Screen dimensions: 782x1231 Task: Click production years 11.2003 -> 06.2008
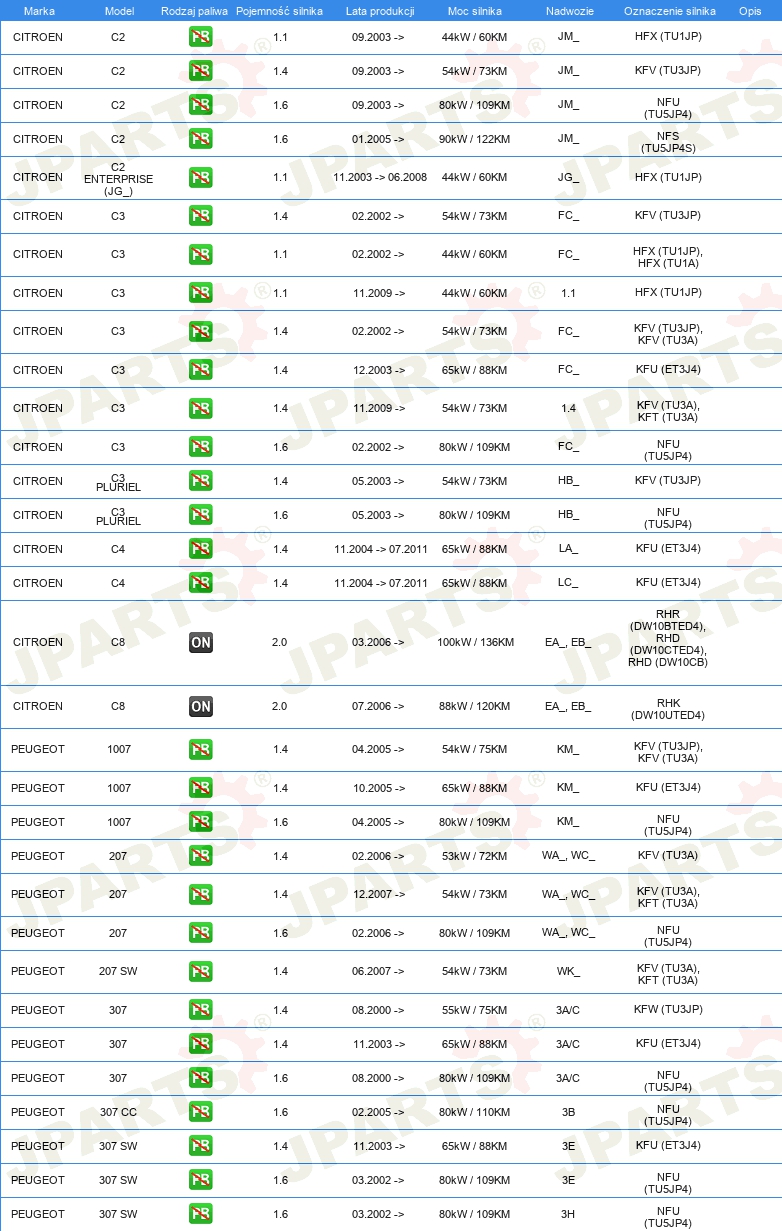[x=380, y=177]
